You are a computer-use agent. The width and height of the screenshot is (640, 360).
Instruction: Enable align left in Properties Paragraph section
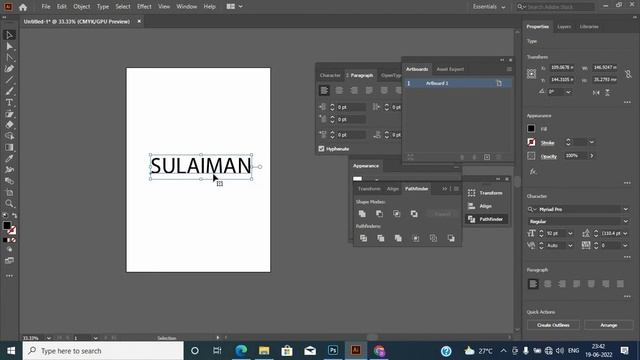click(x=533, y=284)
